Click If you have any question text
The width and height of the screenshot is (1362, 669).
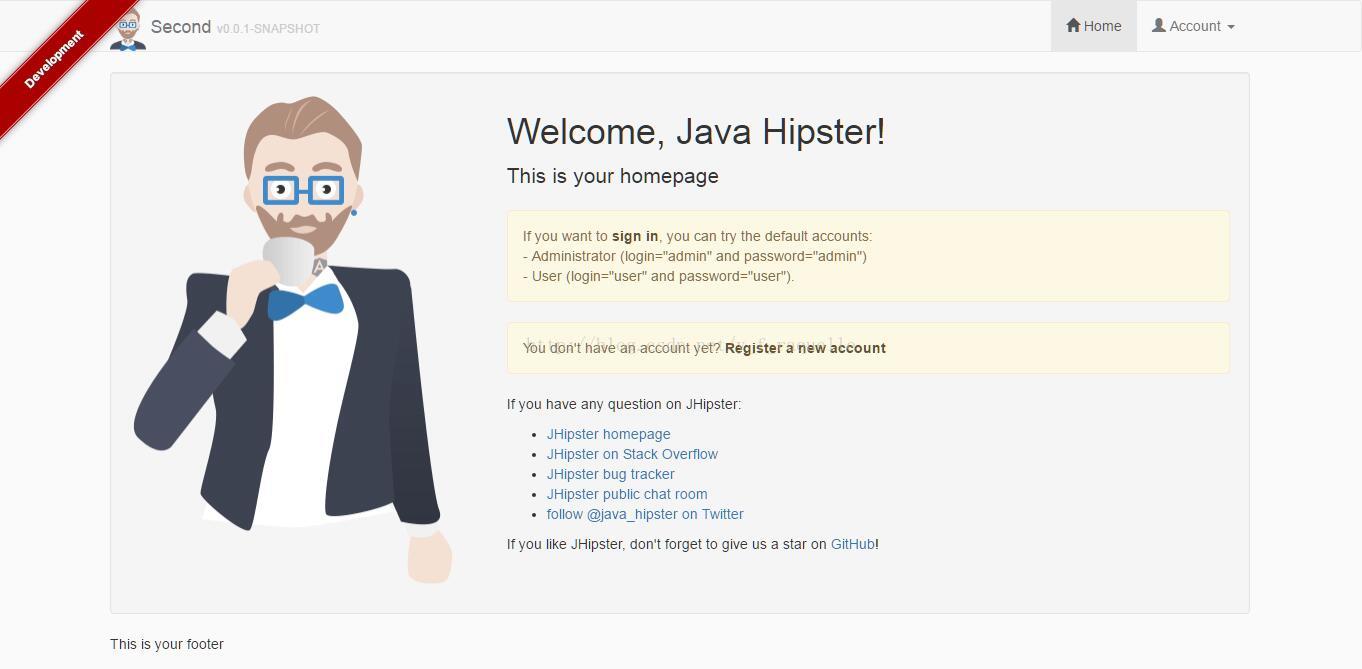(624, 404)
